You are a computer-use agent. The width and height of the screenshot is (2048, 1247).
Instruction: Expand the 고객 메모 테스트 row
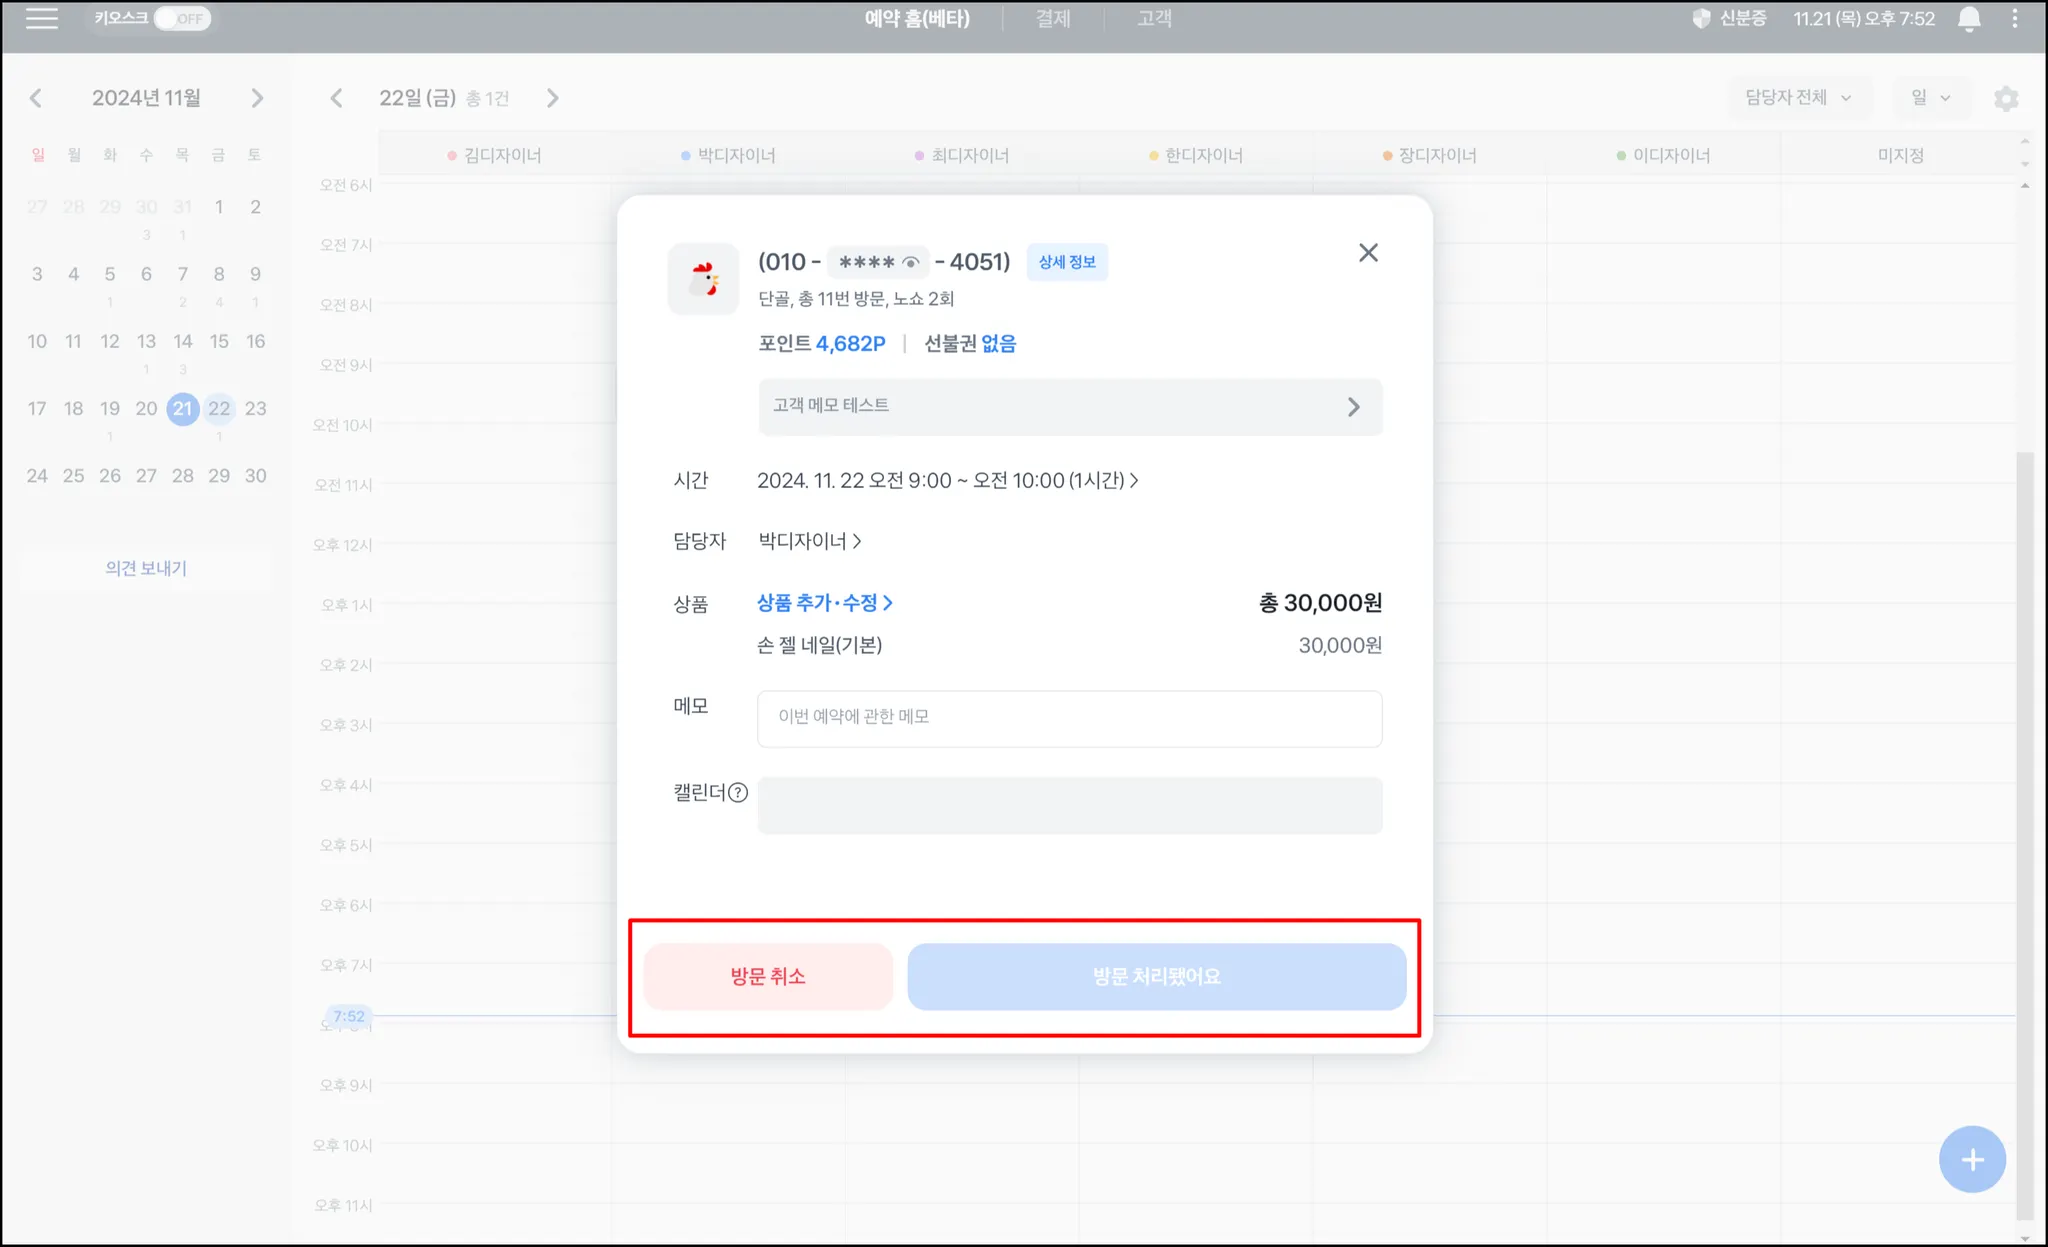1069,406
